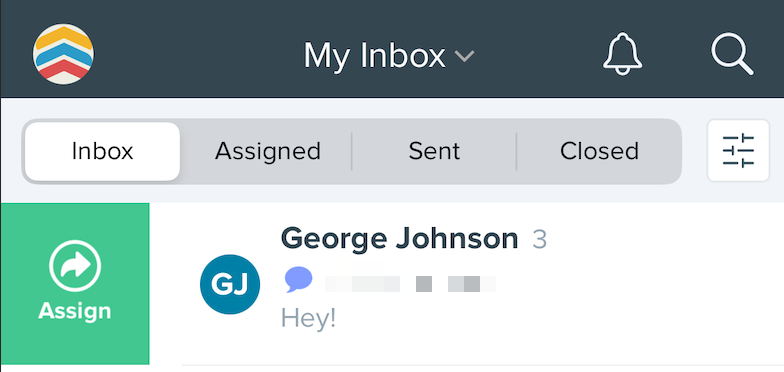The width and height of the screenshot is (784, 372).
Task: Switch to the Closed tab
Action: pyautogui.click(x=599, y=151)
